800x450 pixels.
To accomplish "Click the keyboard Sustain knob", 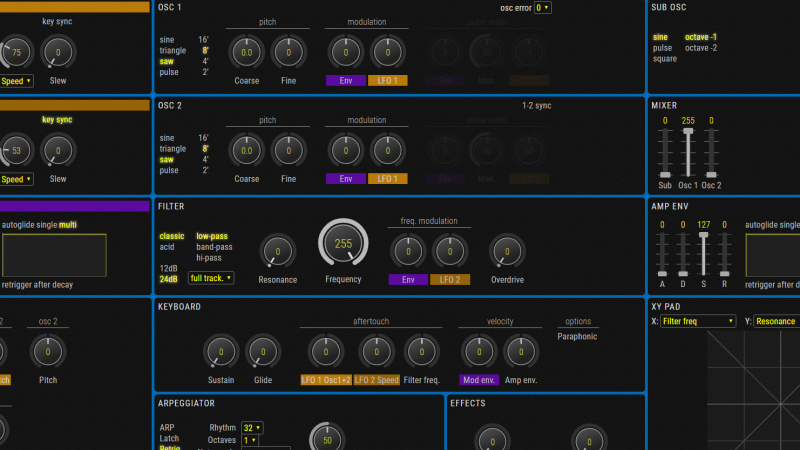I will pos(221,352).
